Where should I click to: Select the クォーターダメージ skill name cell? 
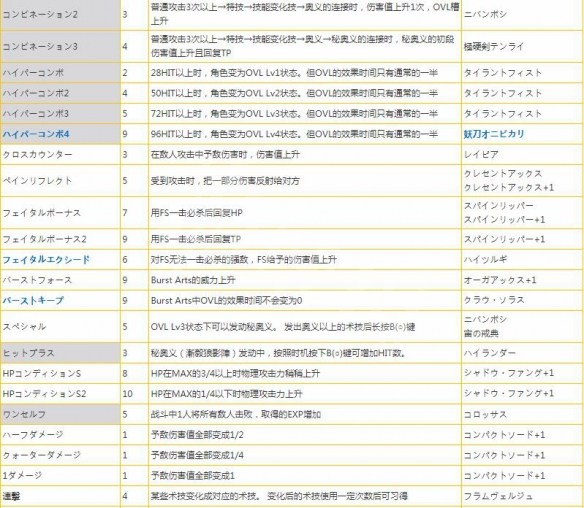click(60, 455)
